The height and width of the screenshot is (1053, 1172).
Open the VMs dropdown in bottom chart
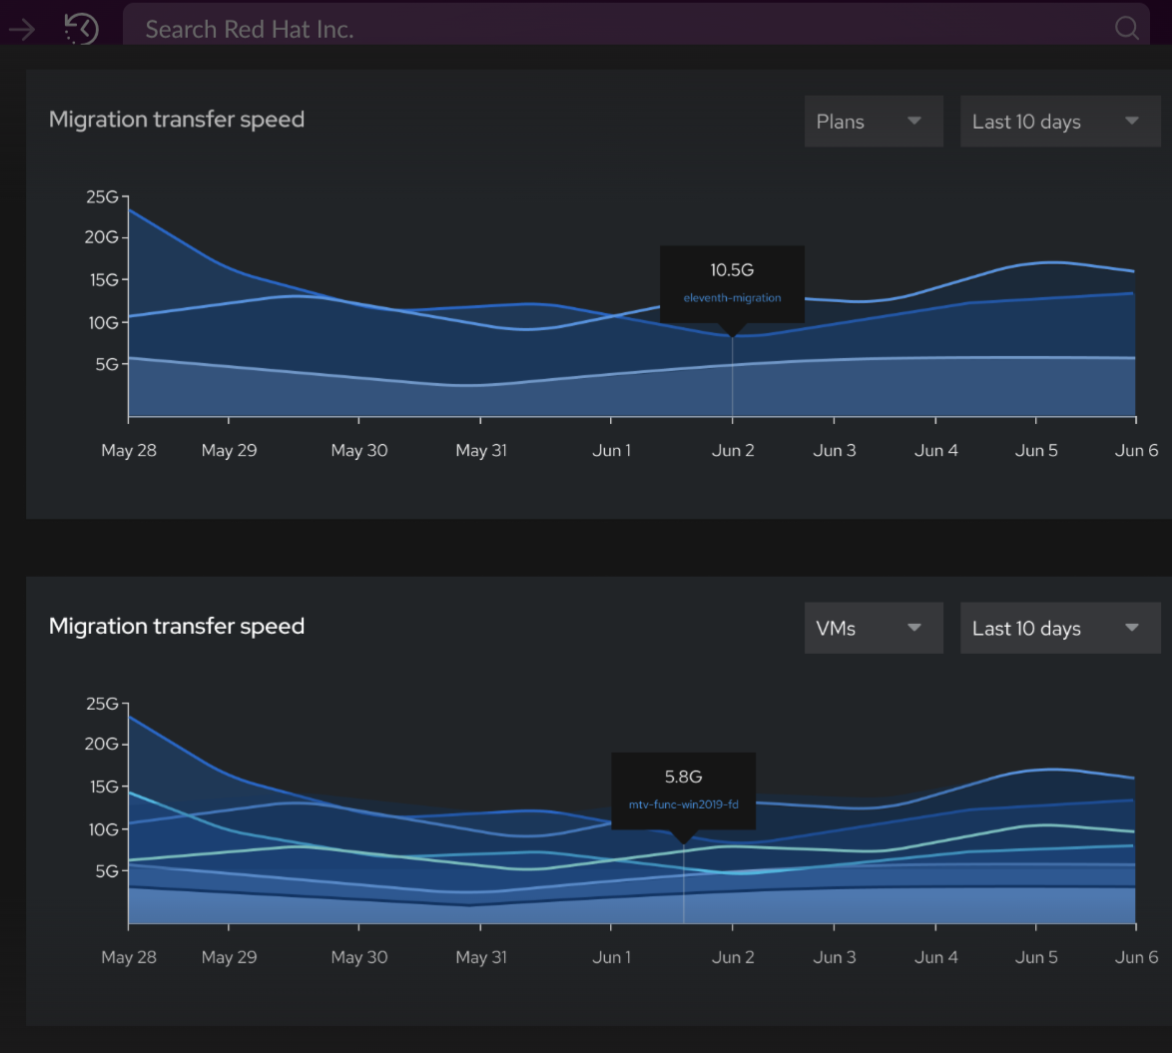[x=873, y=629]
